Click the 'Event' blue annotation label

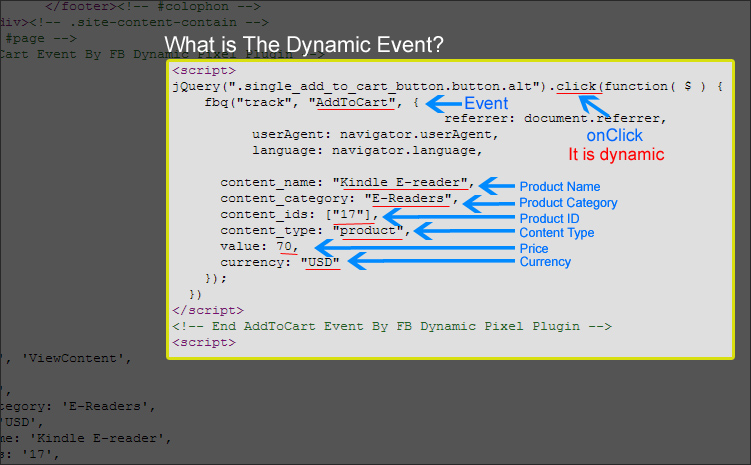pos(486,103)
